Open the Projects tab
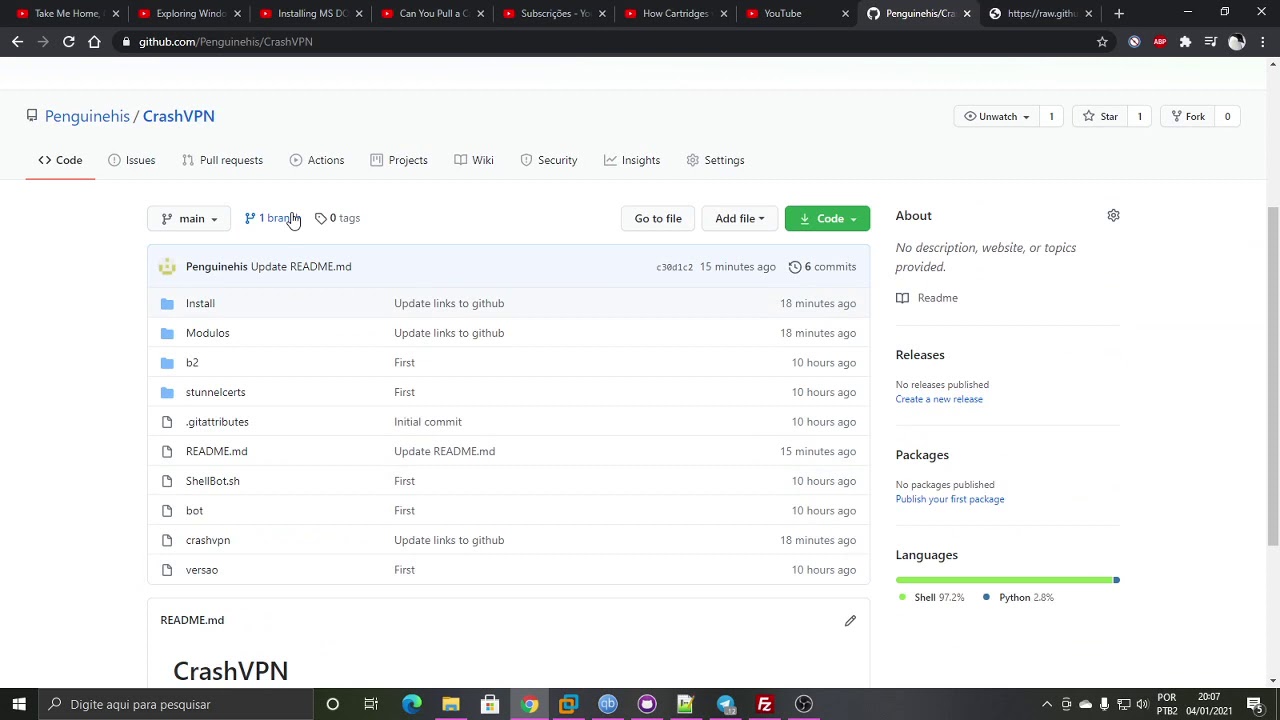1280x720 pixels. pyautogui.click(x=398, y=160)
